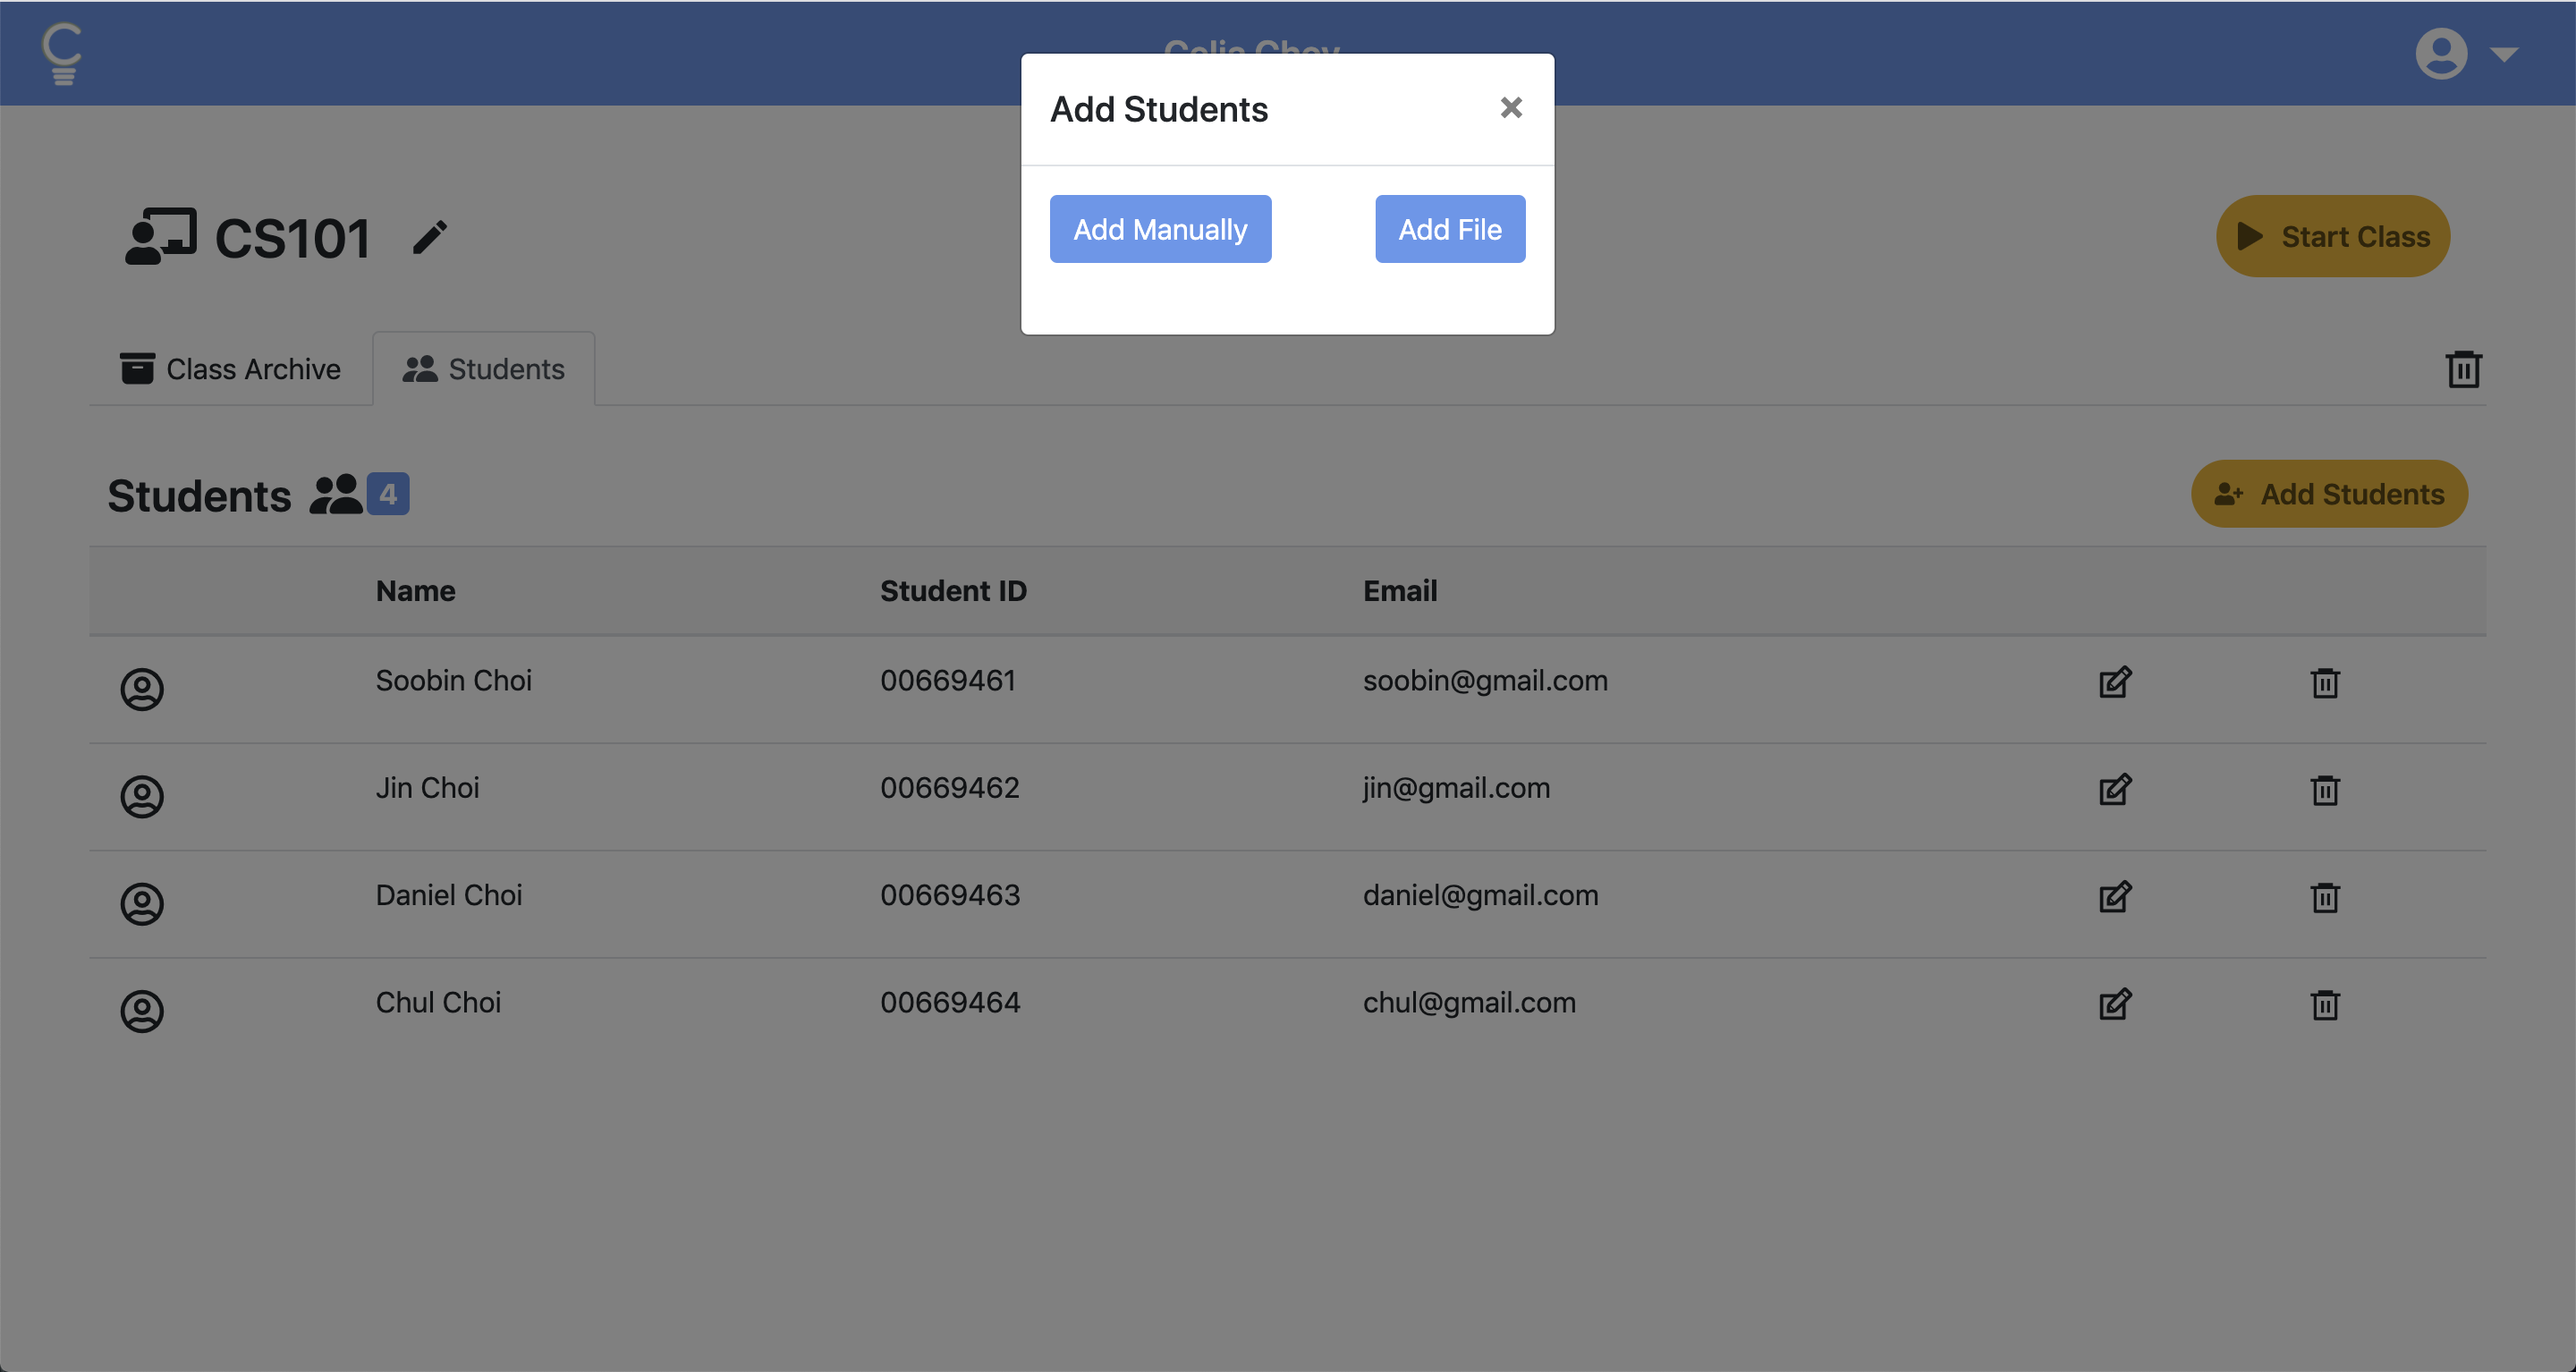Switch to the Class Archive tab
The width and height of the screenshot is (2576, 1372).
coord(231,369)
